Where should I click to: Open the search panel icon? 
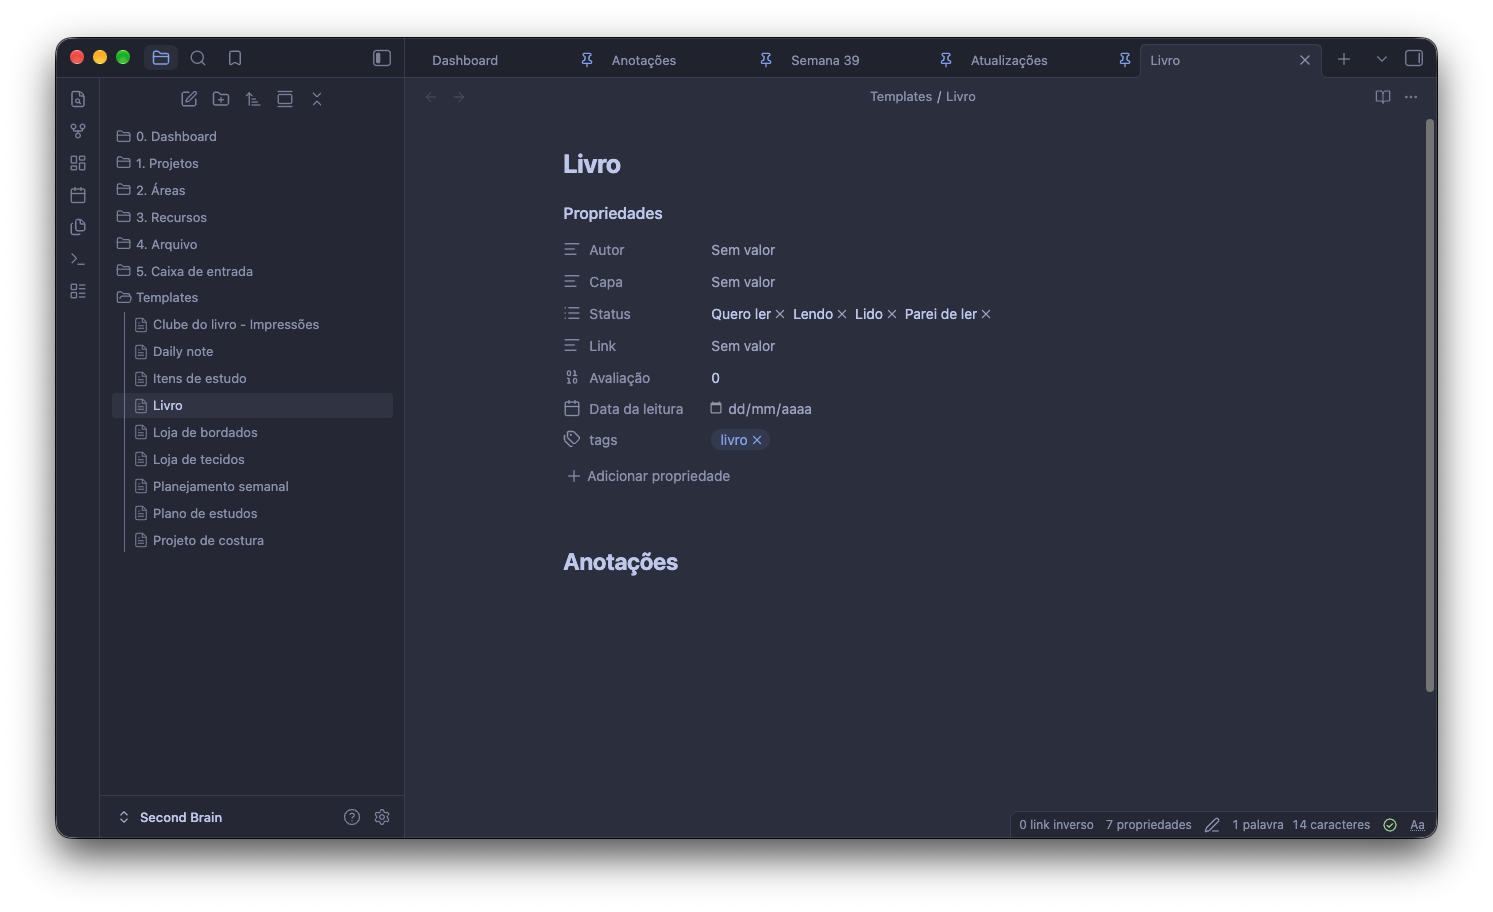pyautogui.click(x=198, y=58)
